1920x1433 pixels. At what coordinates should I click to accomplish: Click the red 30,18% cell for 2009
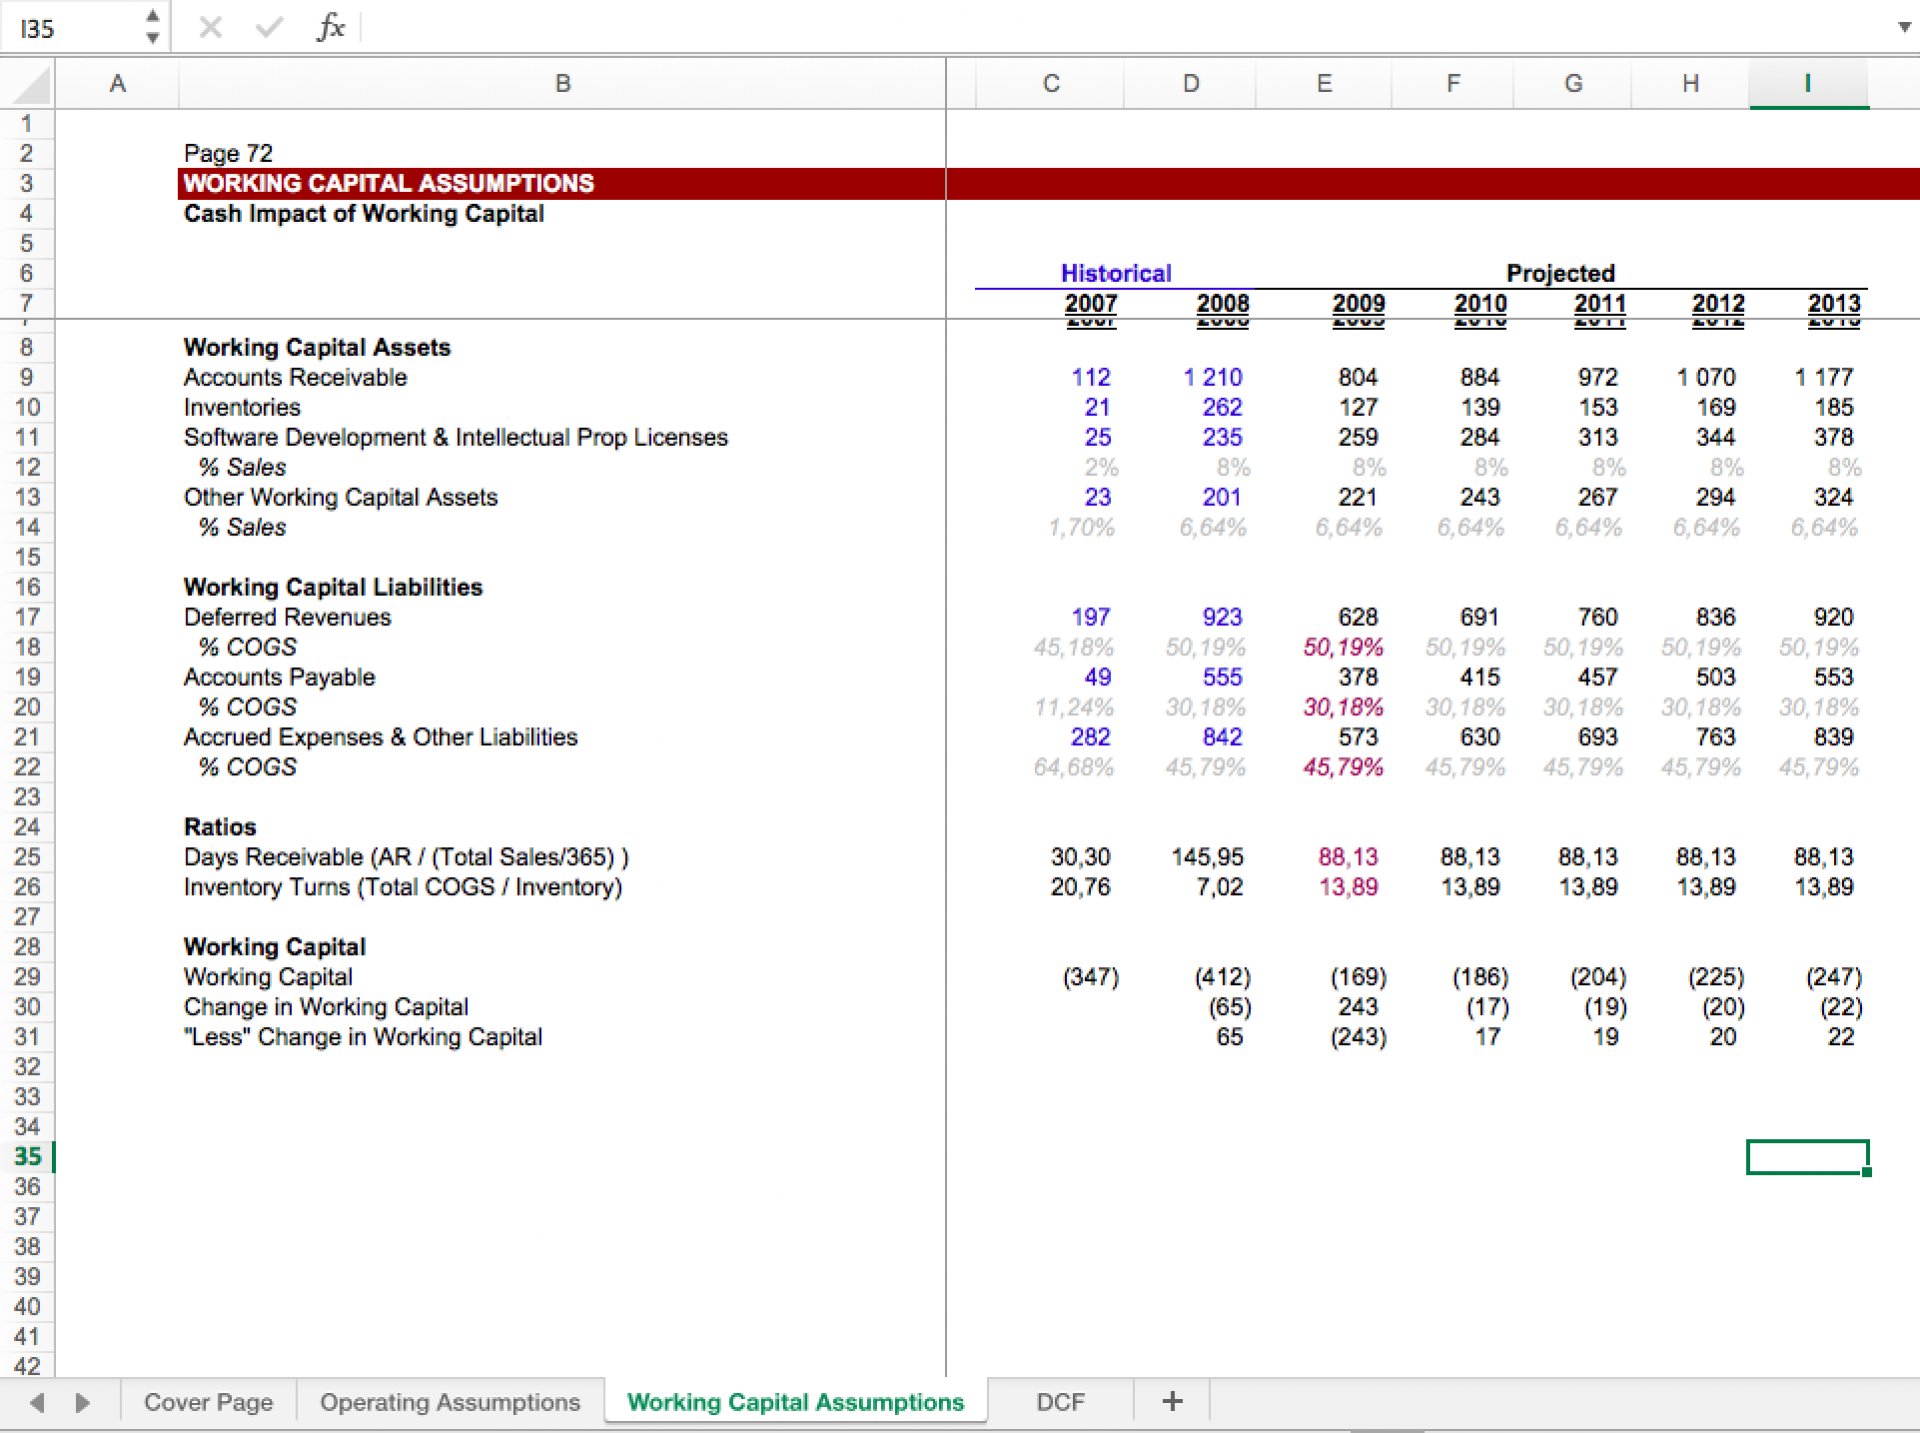coord(1343,707)
